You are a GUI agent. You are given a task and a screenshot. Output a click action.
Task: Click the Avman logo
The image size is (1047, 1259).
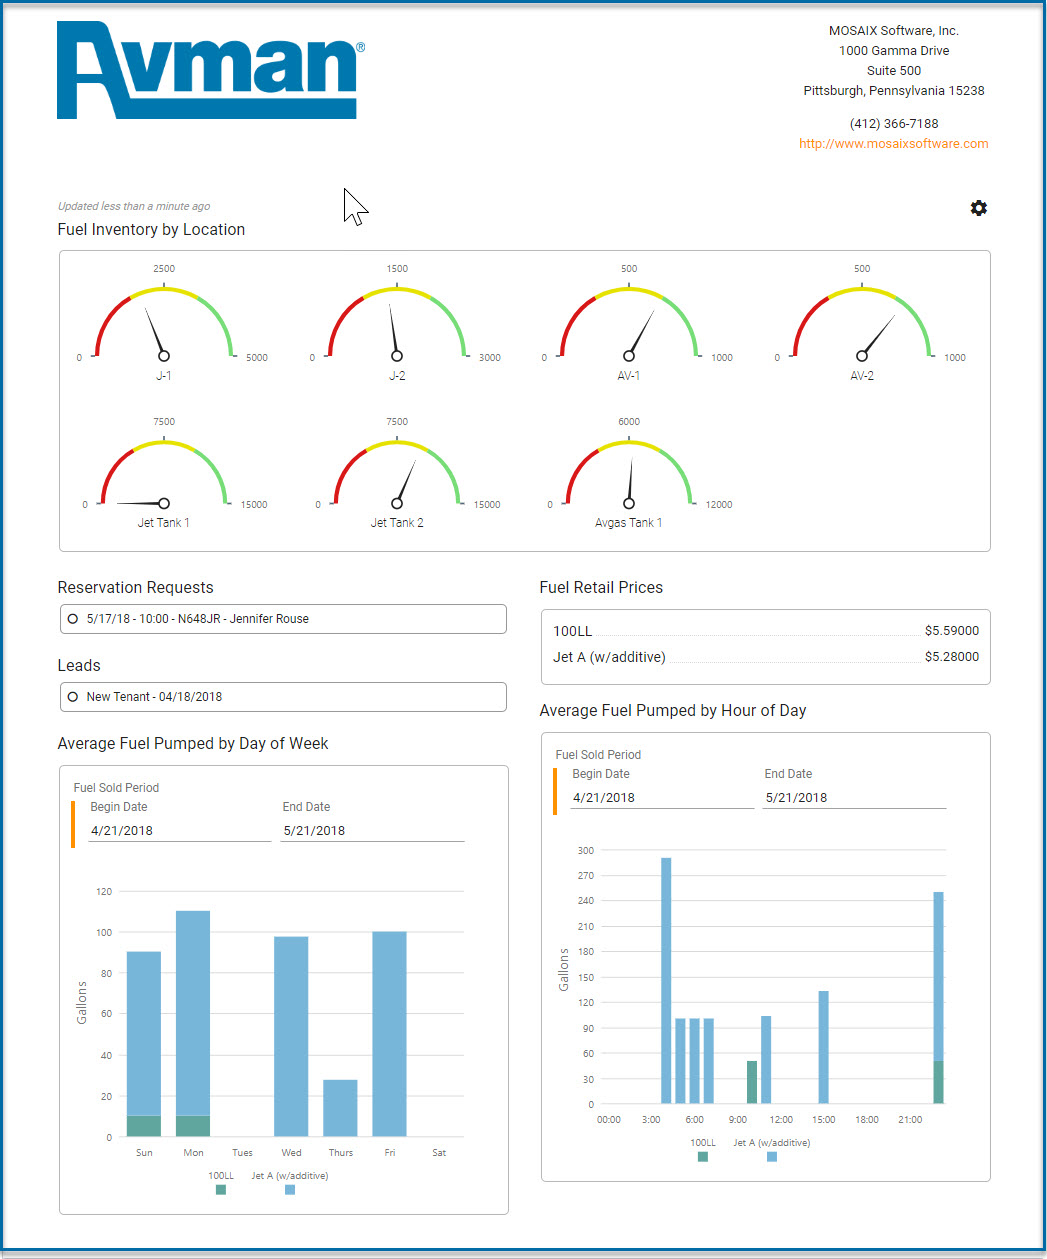(x=208, y=71)
